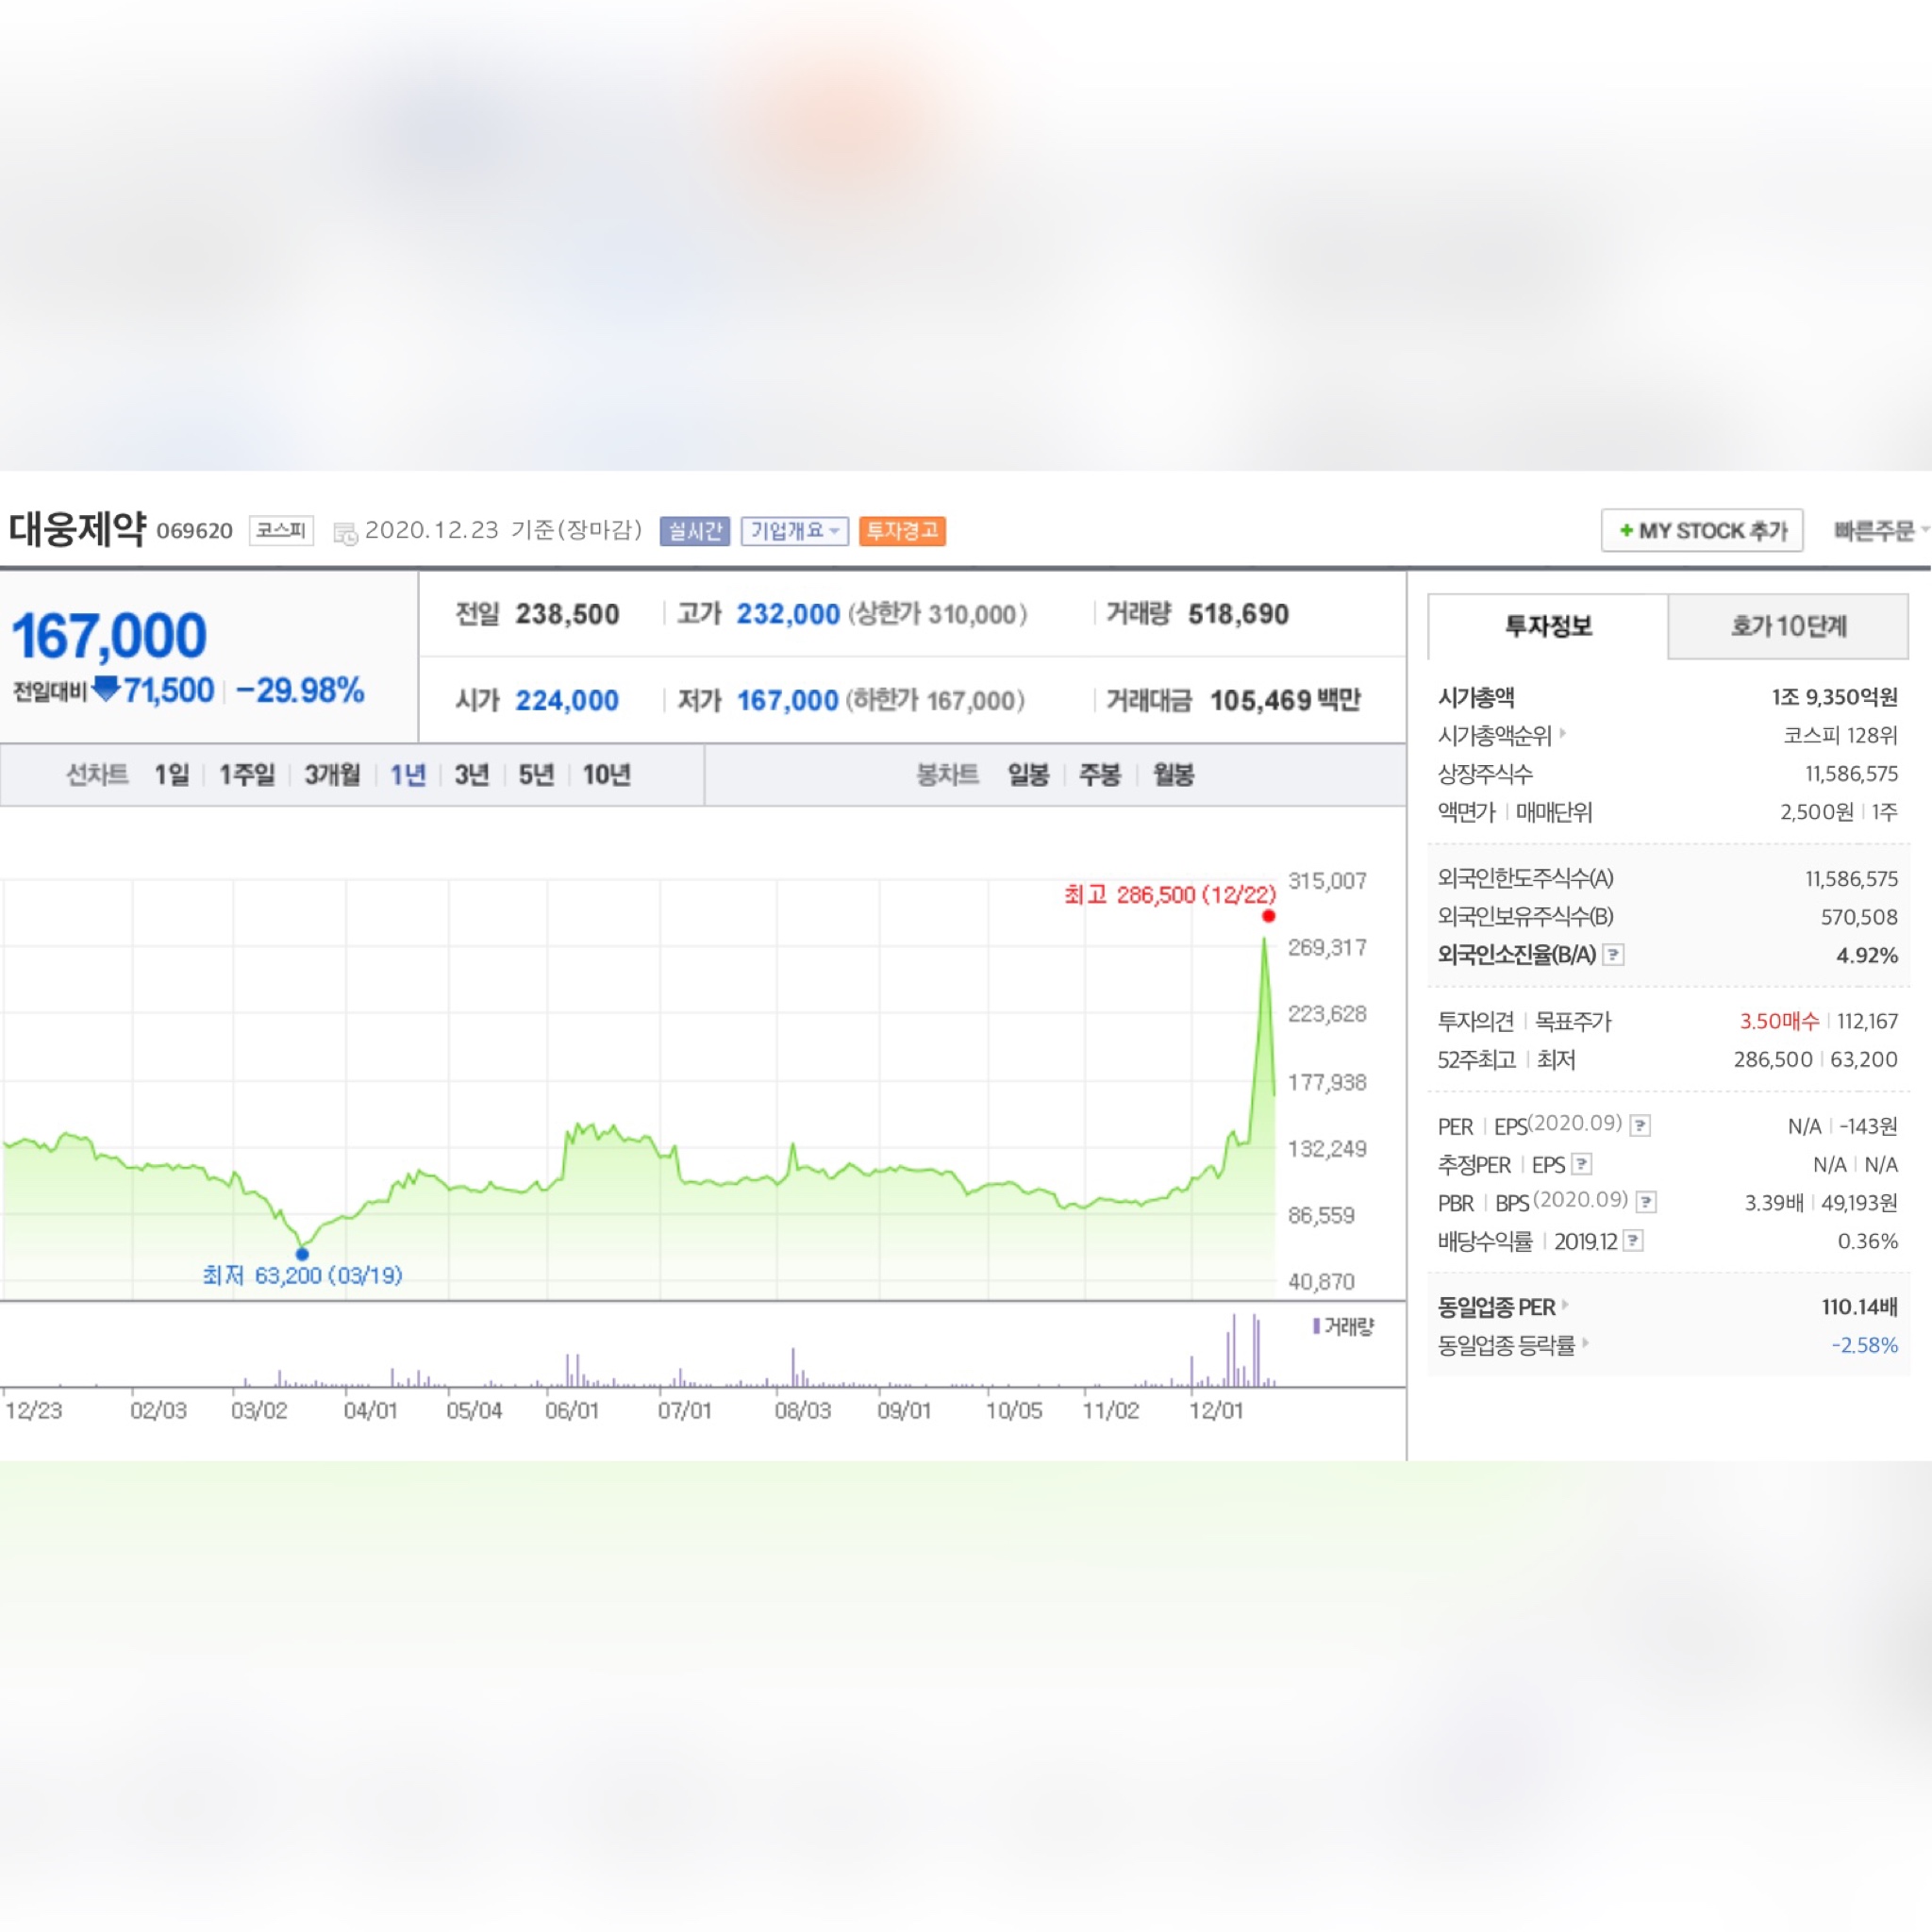The width and height of the screenshot is (1932, 1932).
Task: Click the 코스피 market badge
Action: pos(281,530)
